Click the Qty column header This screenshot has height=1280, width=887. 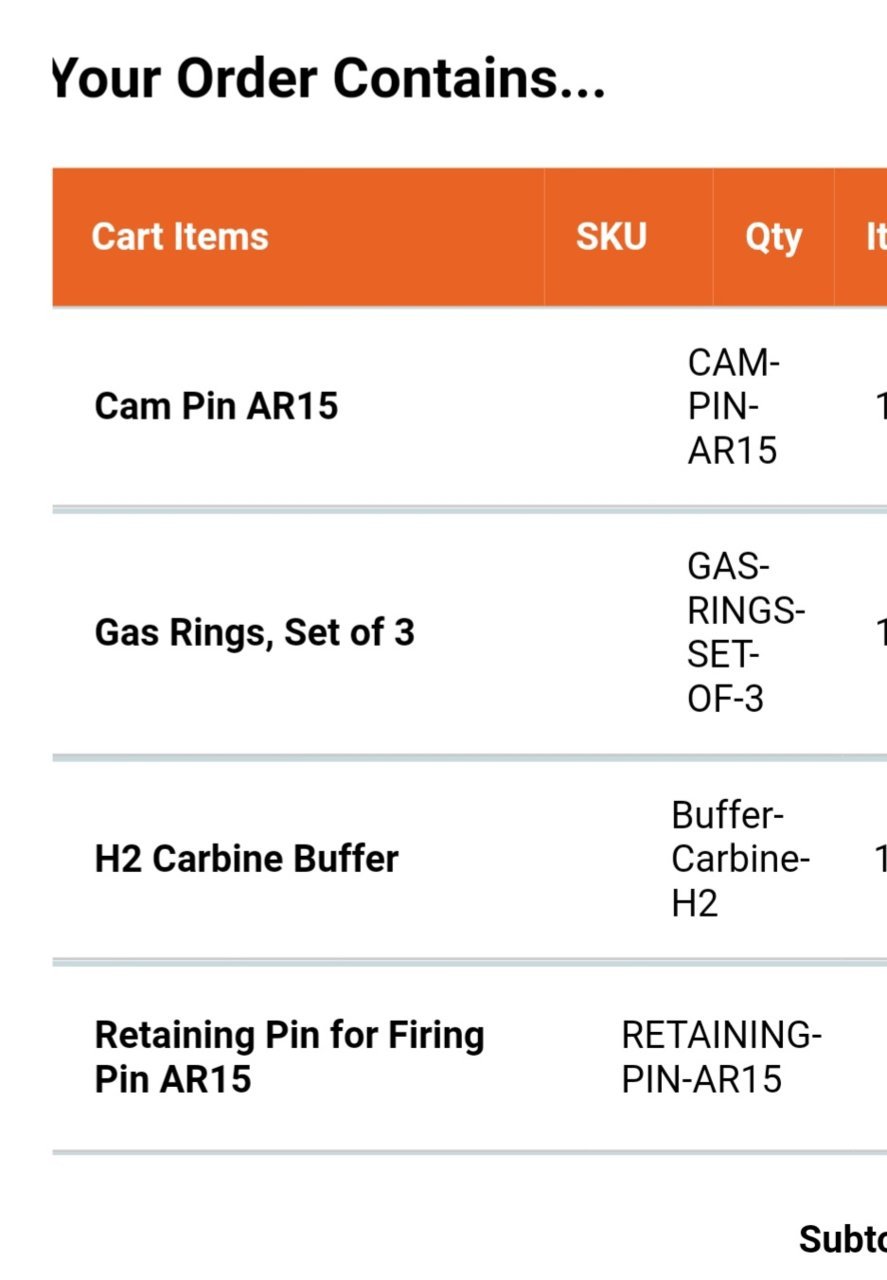(773, 238)
